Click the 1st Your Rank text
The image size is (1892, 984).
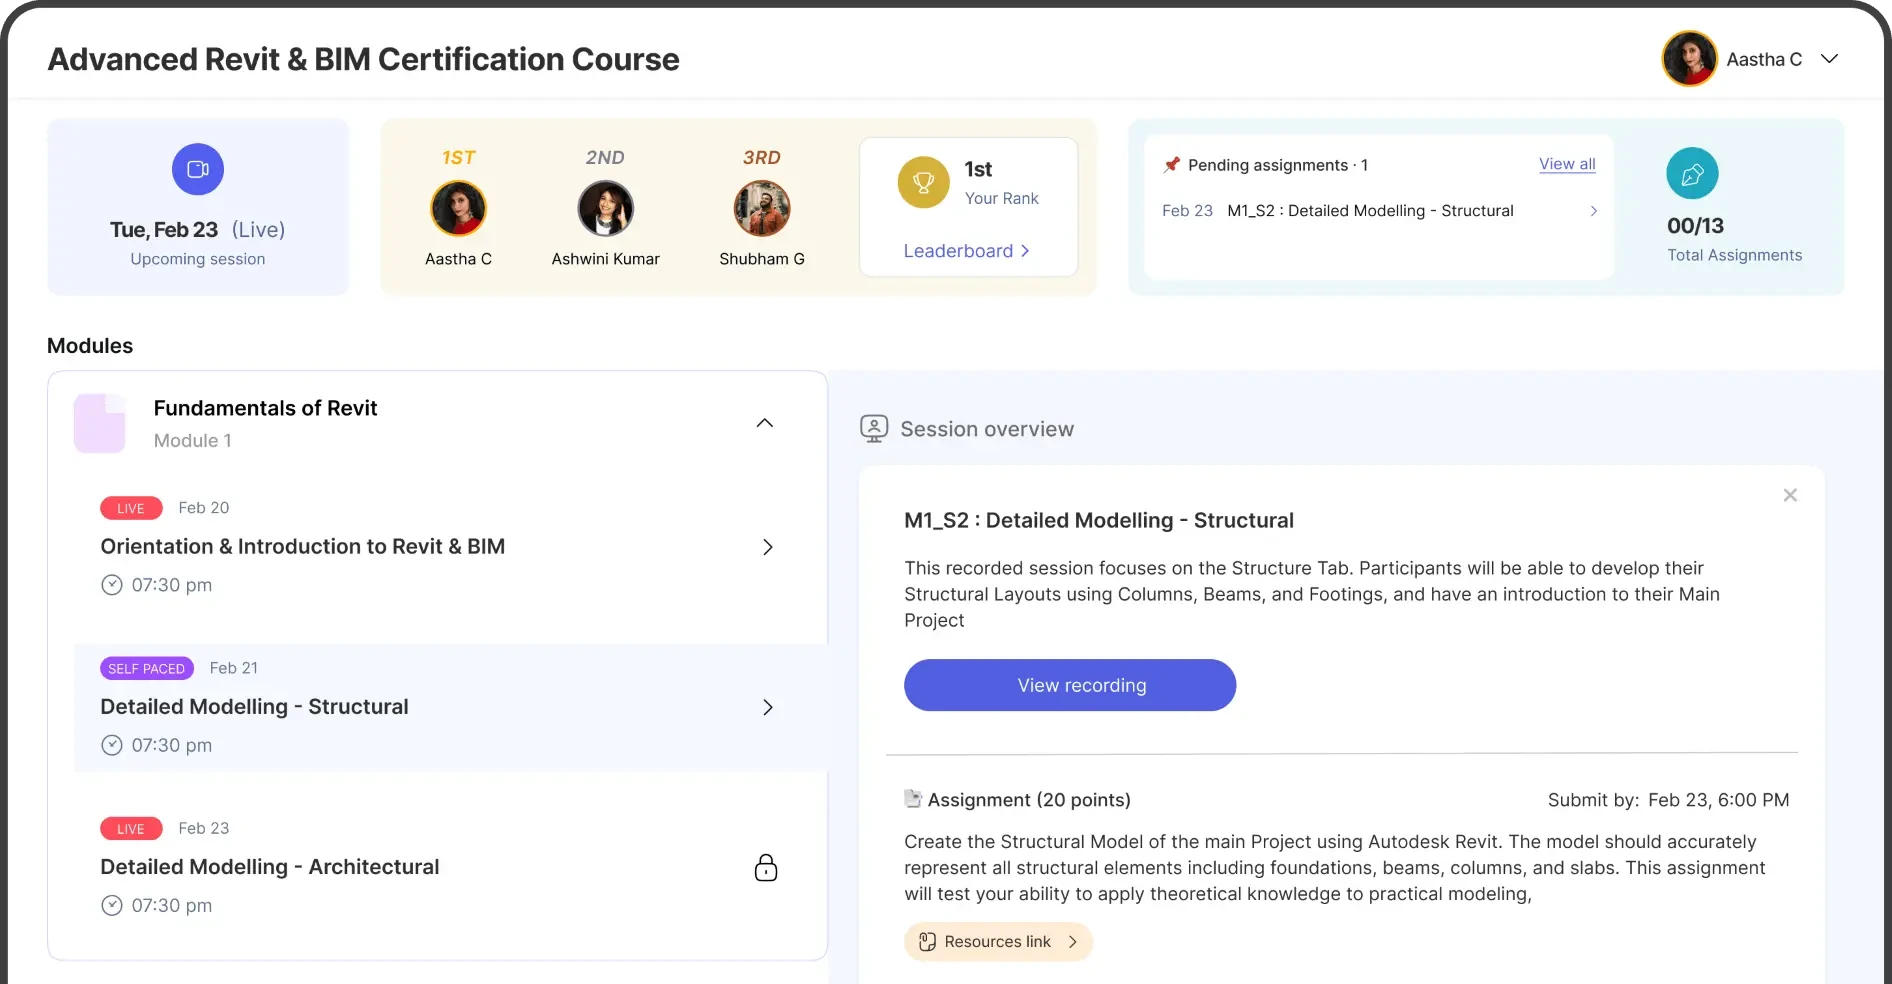coord(1001,182)
